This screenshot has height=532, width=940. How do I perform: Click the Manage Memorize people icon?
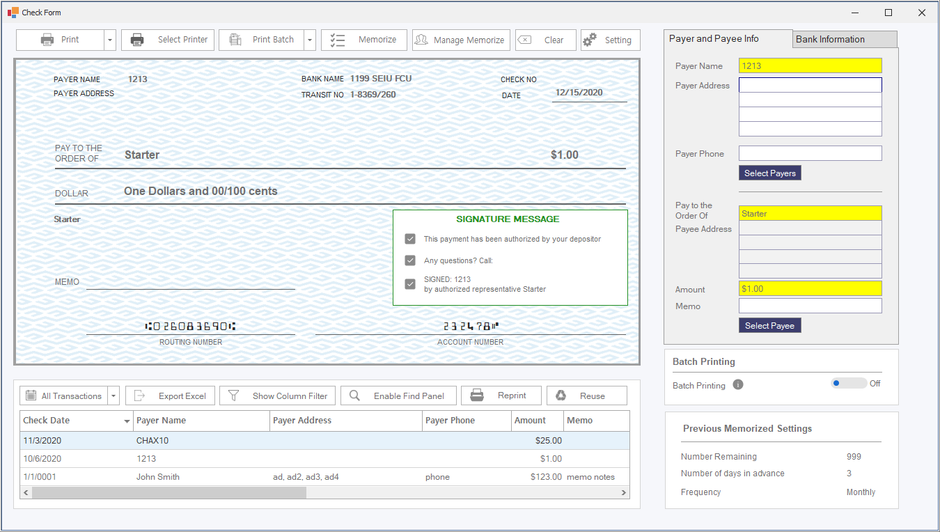(421, 40)
